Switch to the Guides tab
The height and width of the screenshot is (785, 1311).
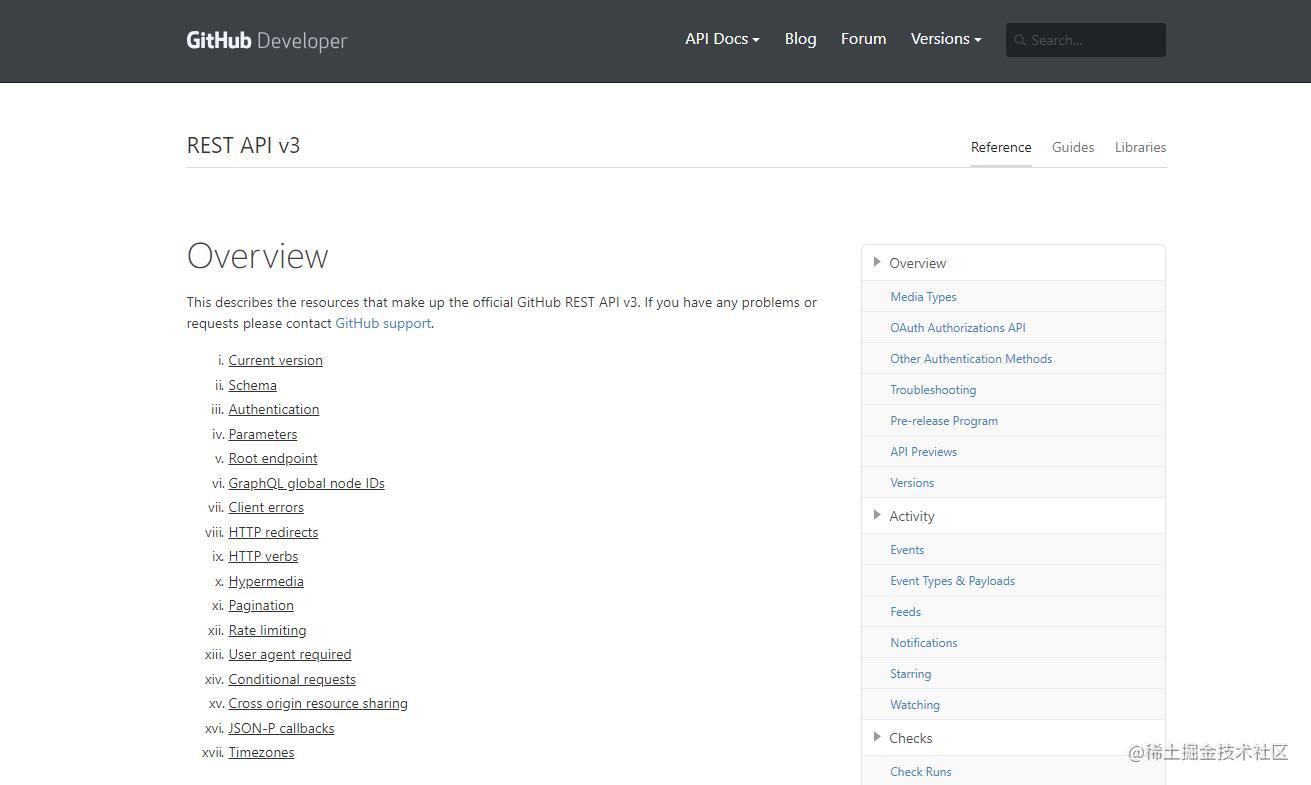[1073, 147]
